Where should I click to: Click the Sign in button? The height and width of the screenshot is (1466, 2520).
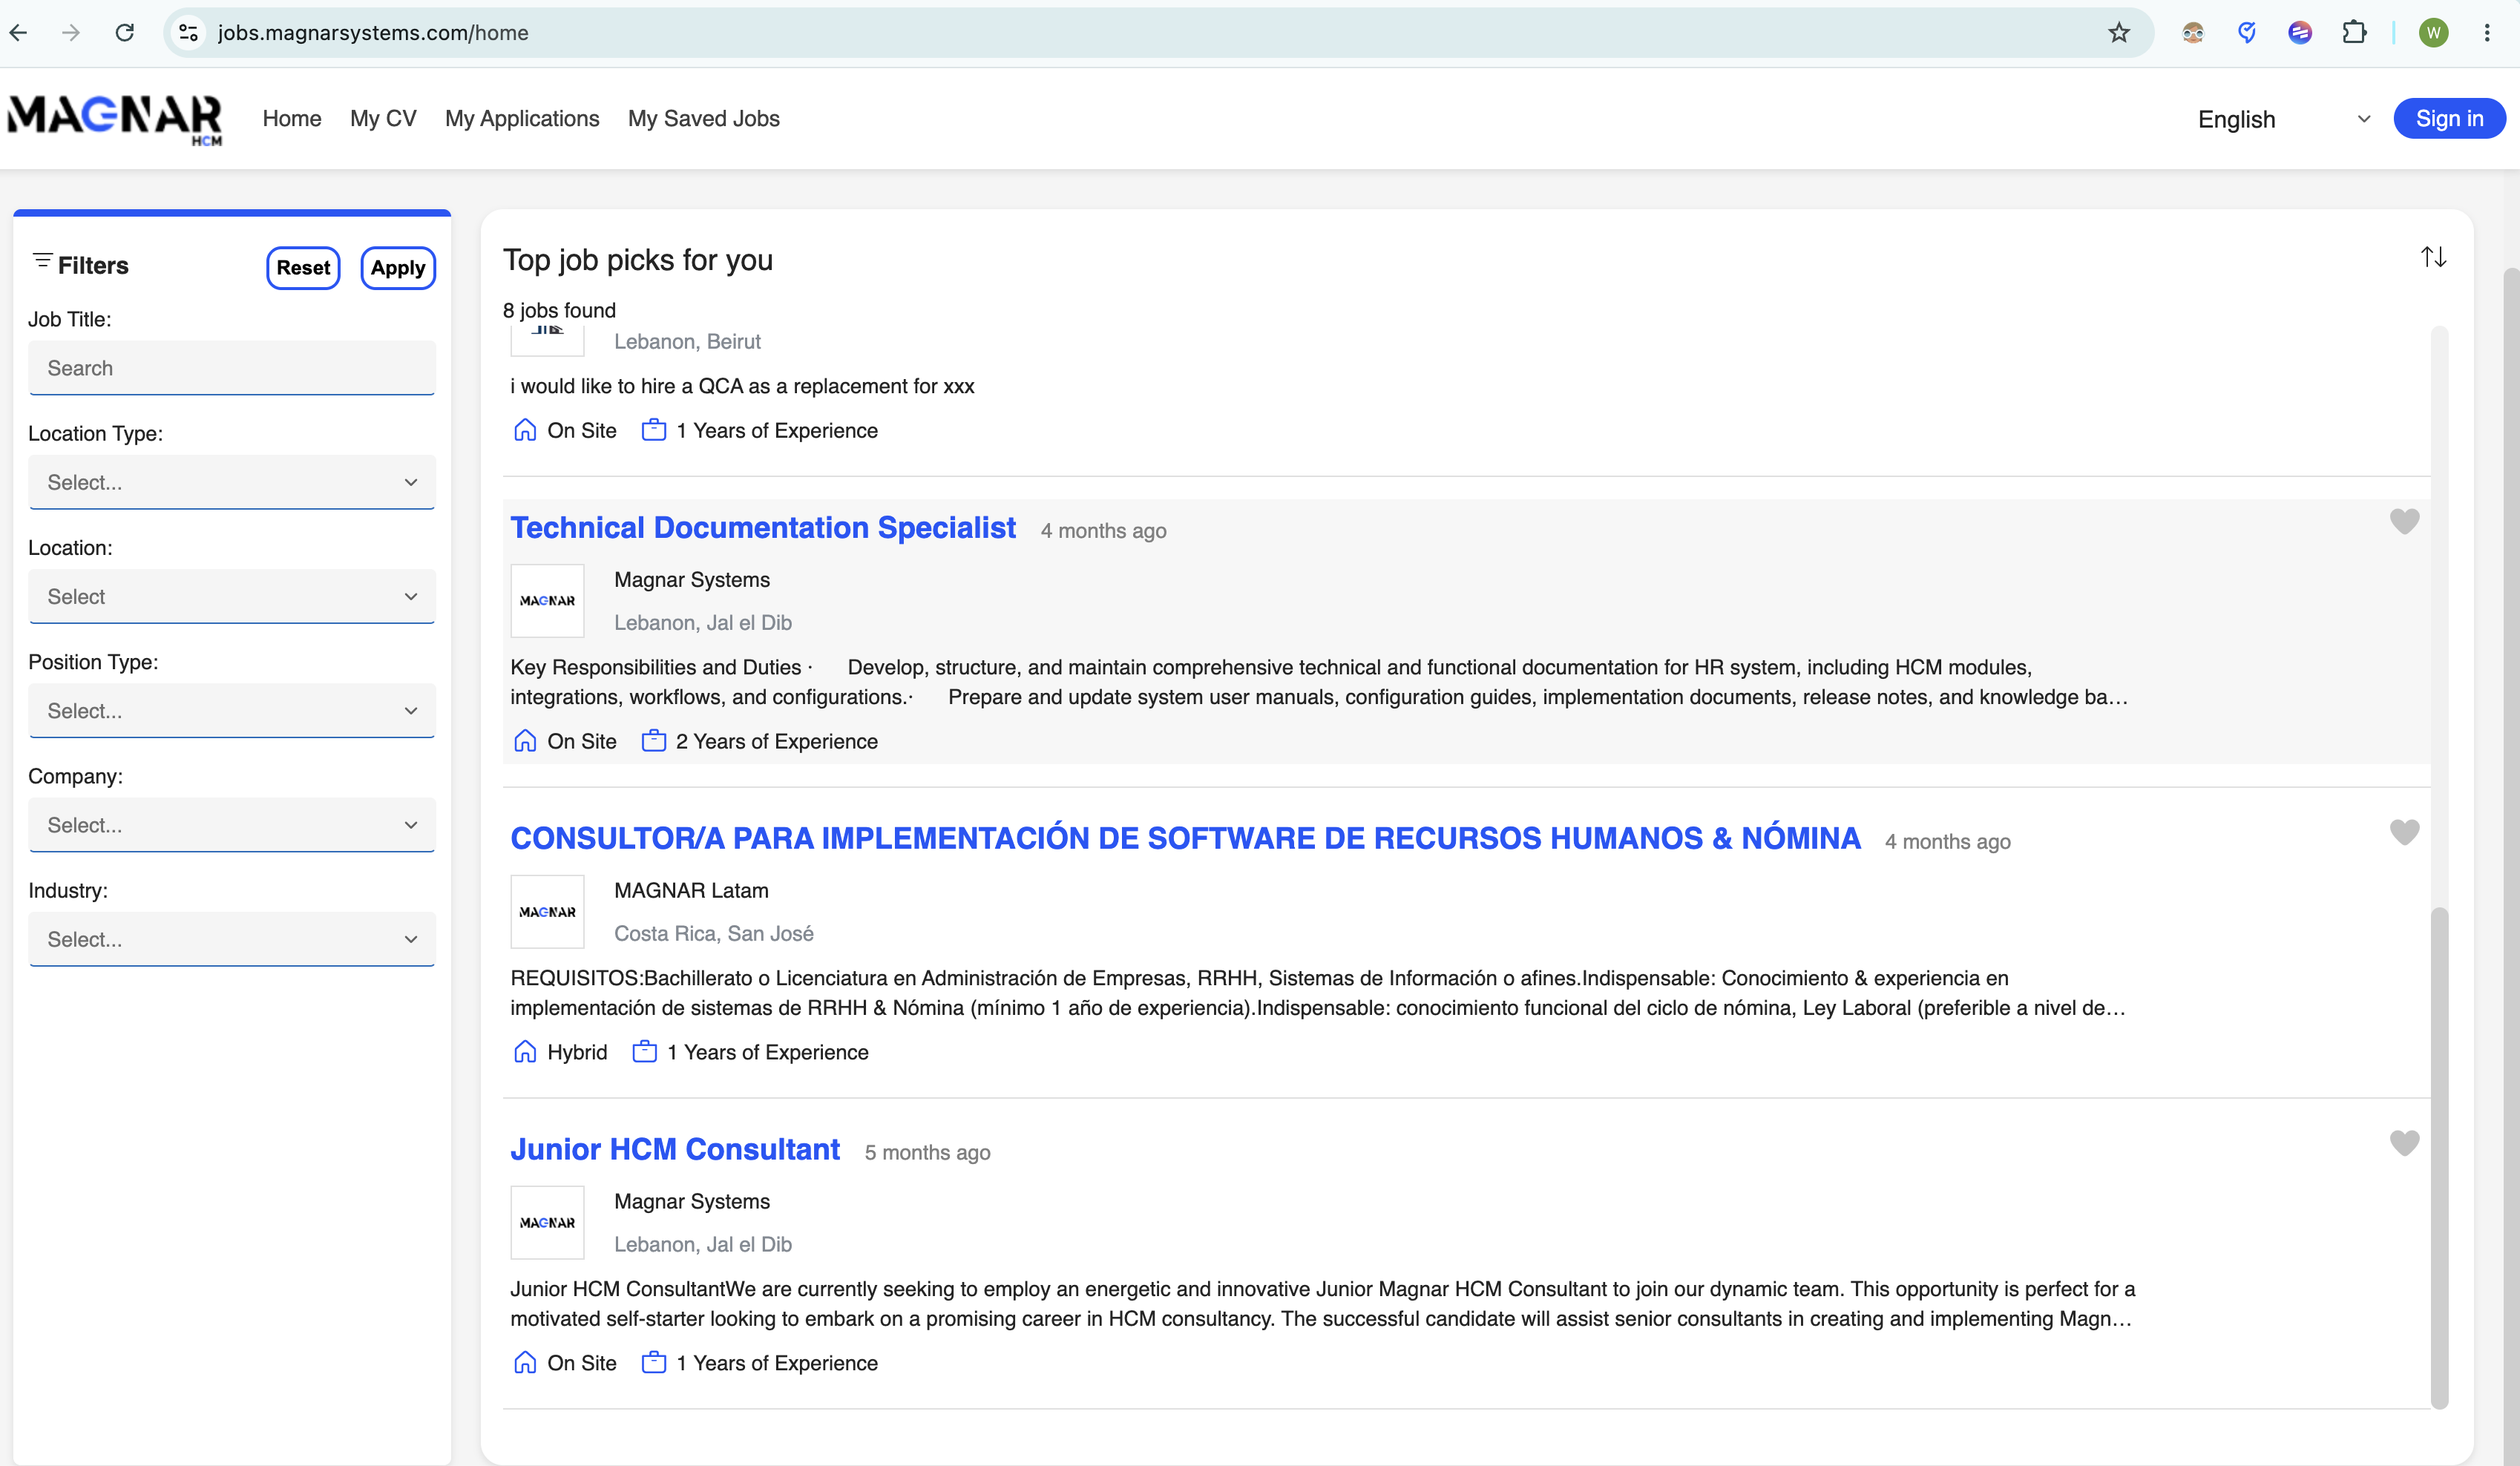click(x=2449, y=119)
